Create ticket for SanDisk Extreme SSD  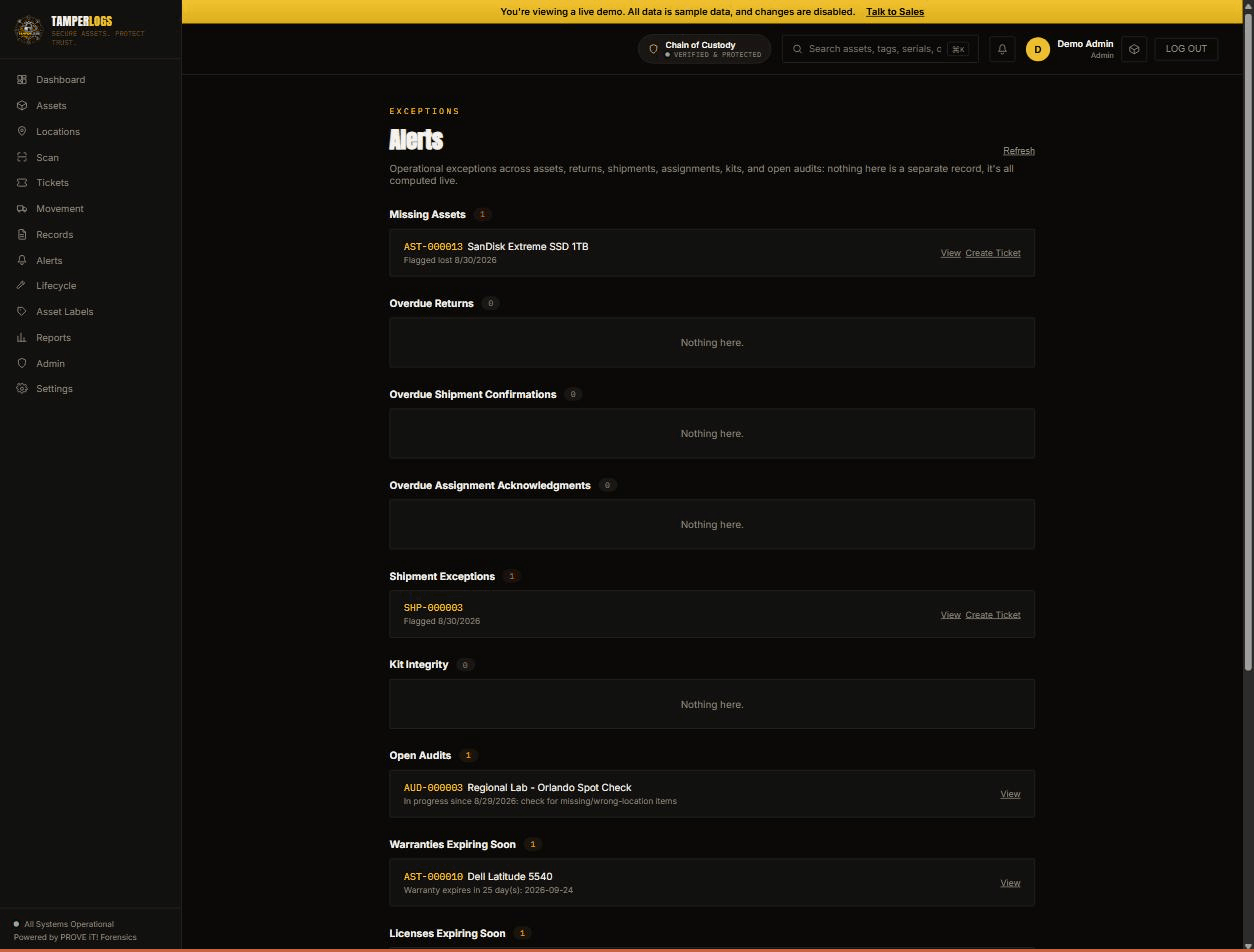(x=993, y=253)
